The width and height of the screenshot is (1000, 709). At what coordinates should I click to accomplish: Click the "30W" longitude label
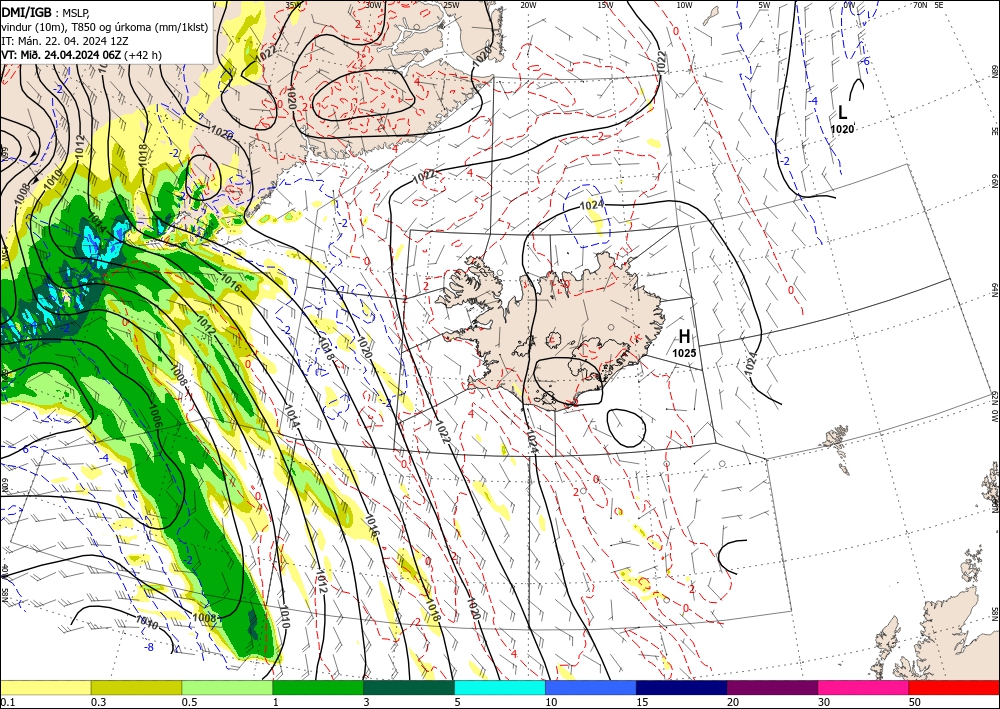pyautogui.click(x=373, y=5)
